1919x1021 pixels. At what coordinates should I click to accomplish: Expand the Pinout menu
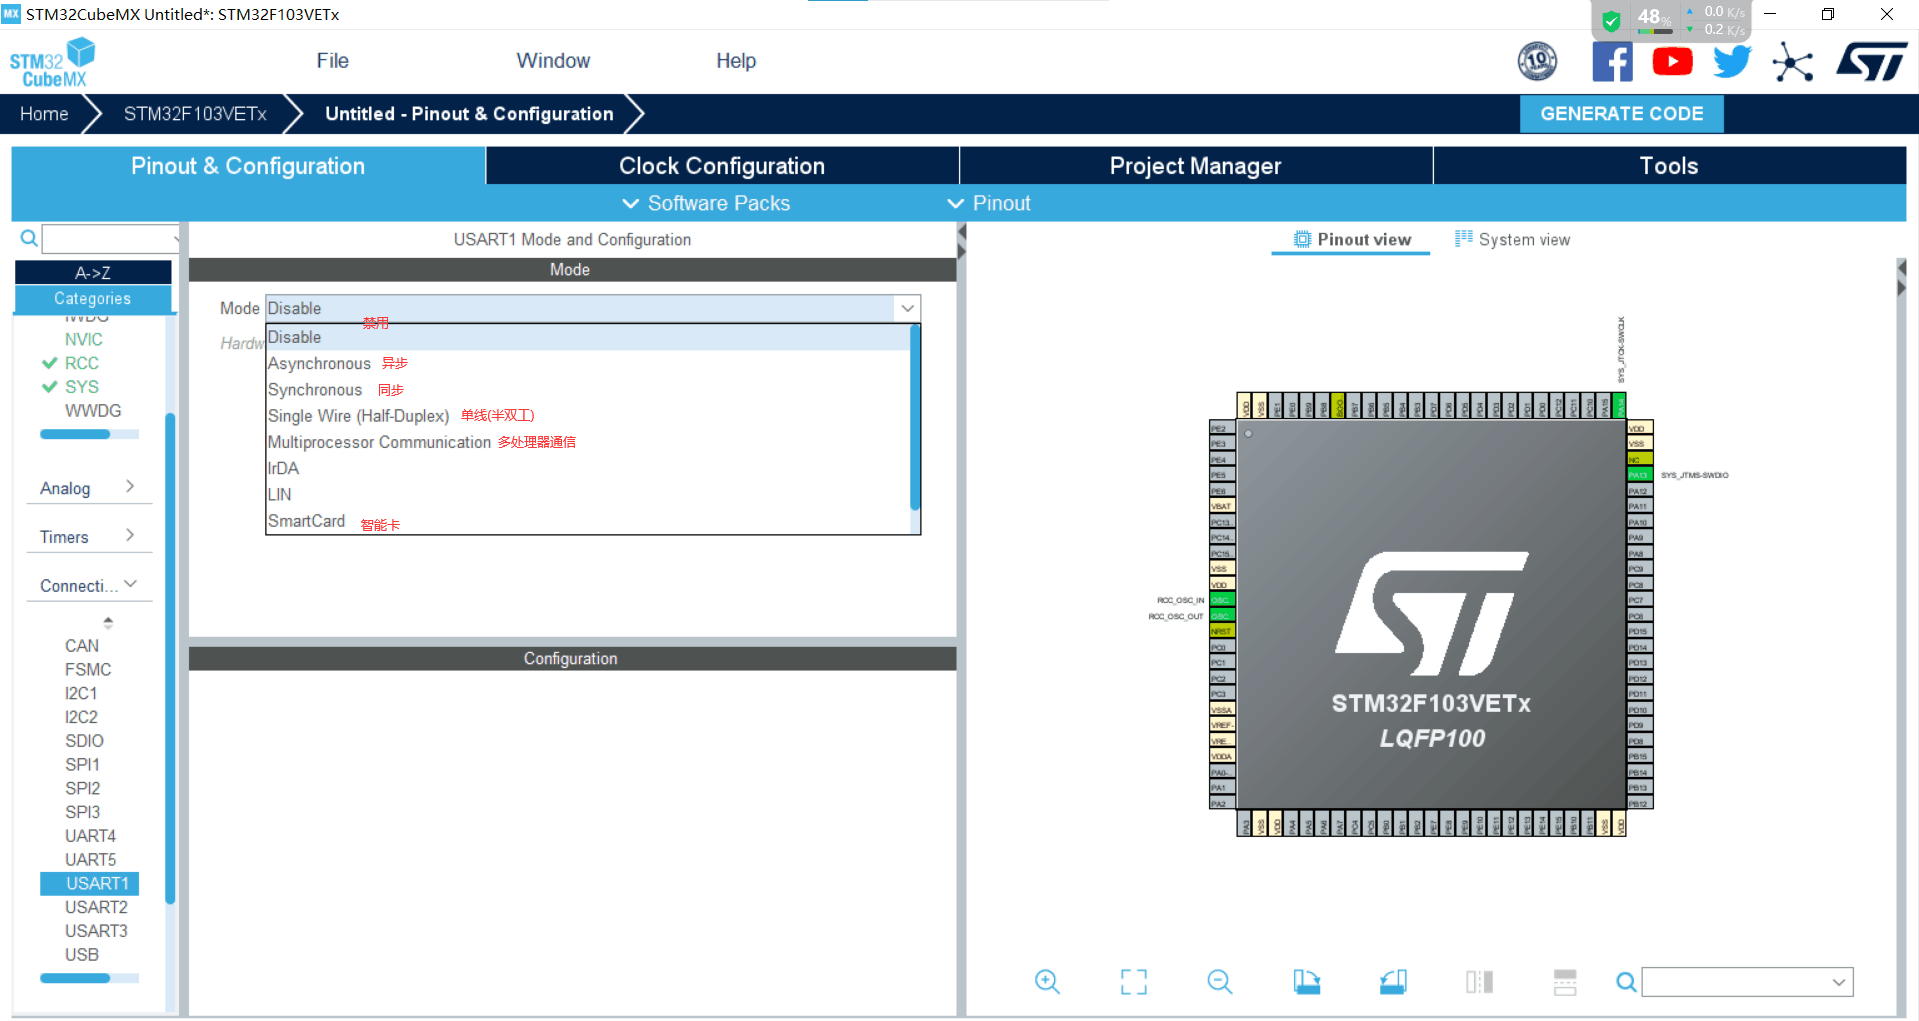click(x=988, y=203)
